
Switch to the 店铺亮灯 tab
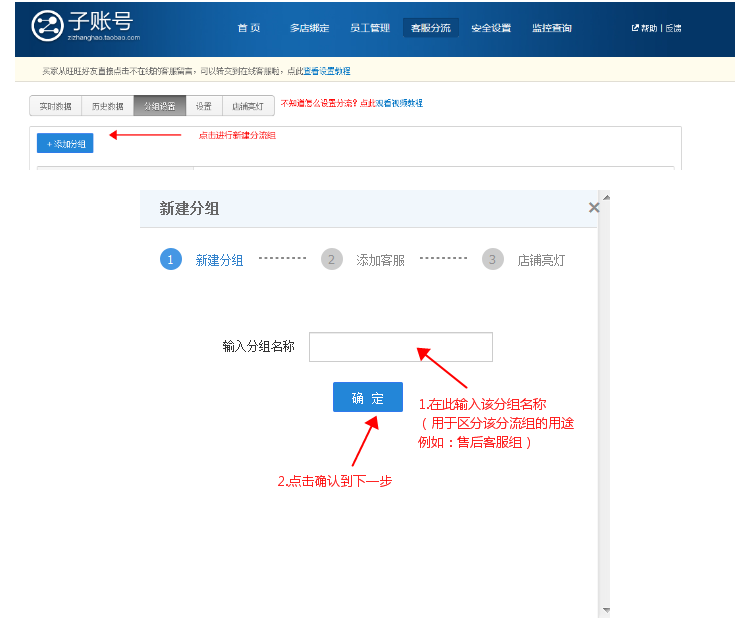pos(248,106)
